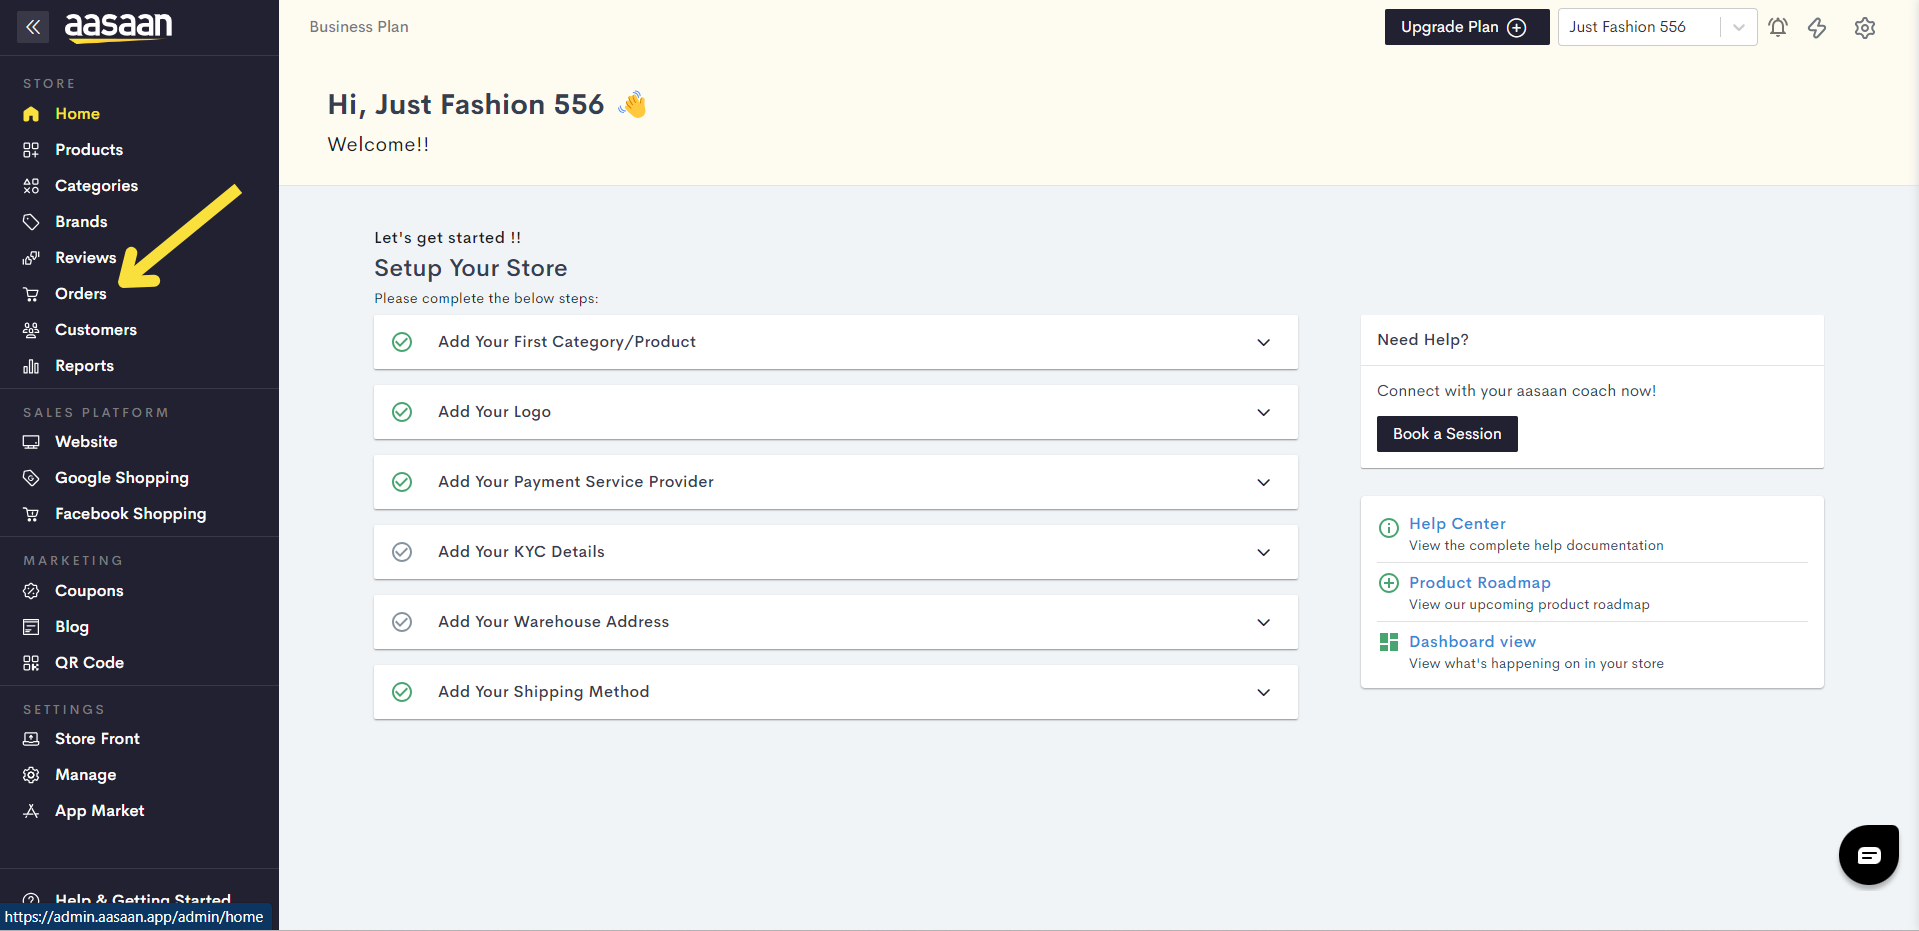Viewport: 1919px width, 931px height.
Task: Open Coupons in sidebar
Action: (x=89, y=591)
